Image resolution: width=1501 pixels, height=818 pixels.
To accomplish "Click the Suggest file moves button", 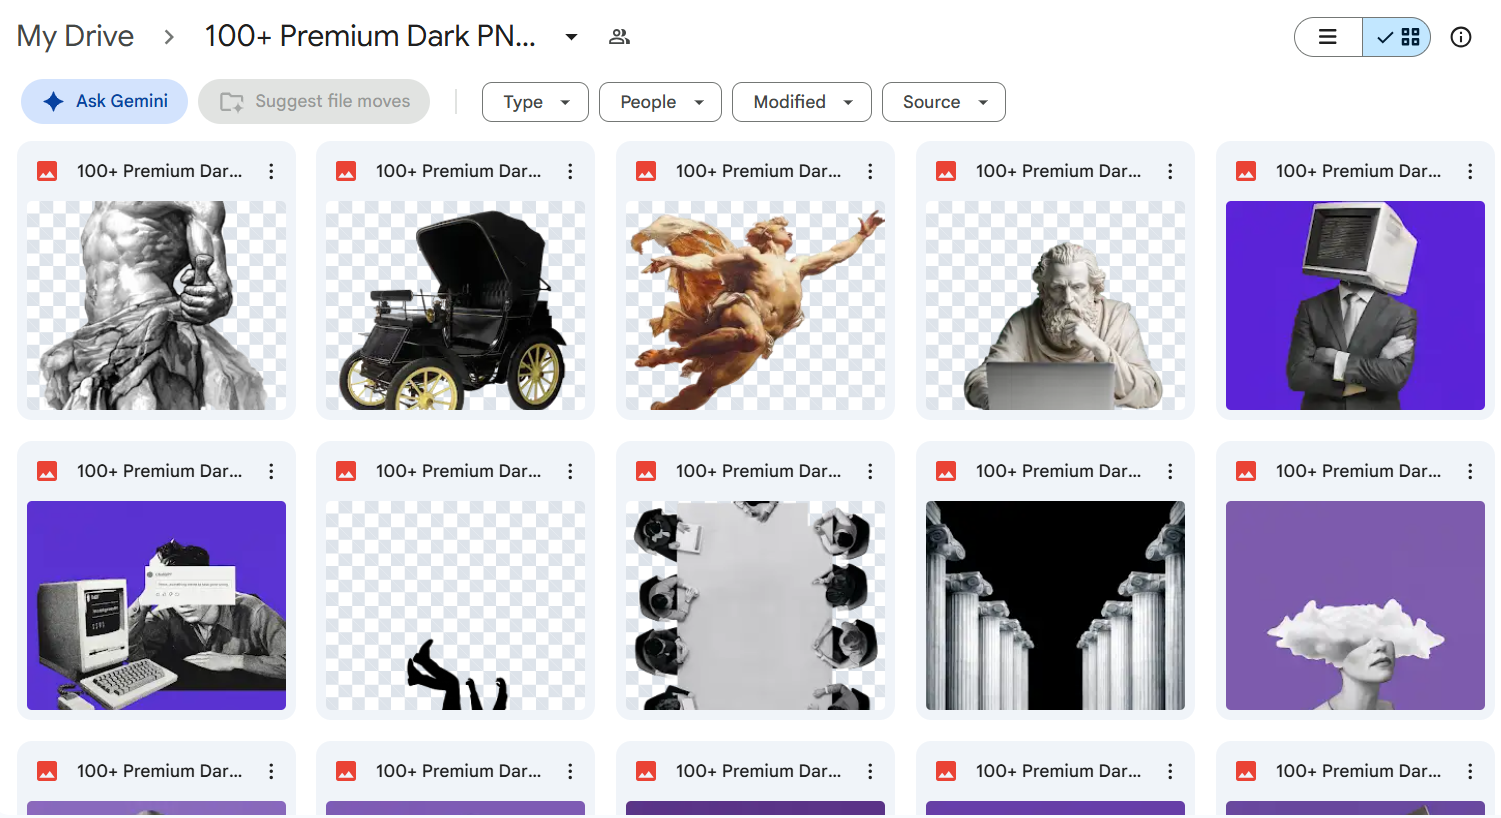I will point(314,101).
